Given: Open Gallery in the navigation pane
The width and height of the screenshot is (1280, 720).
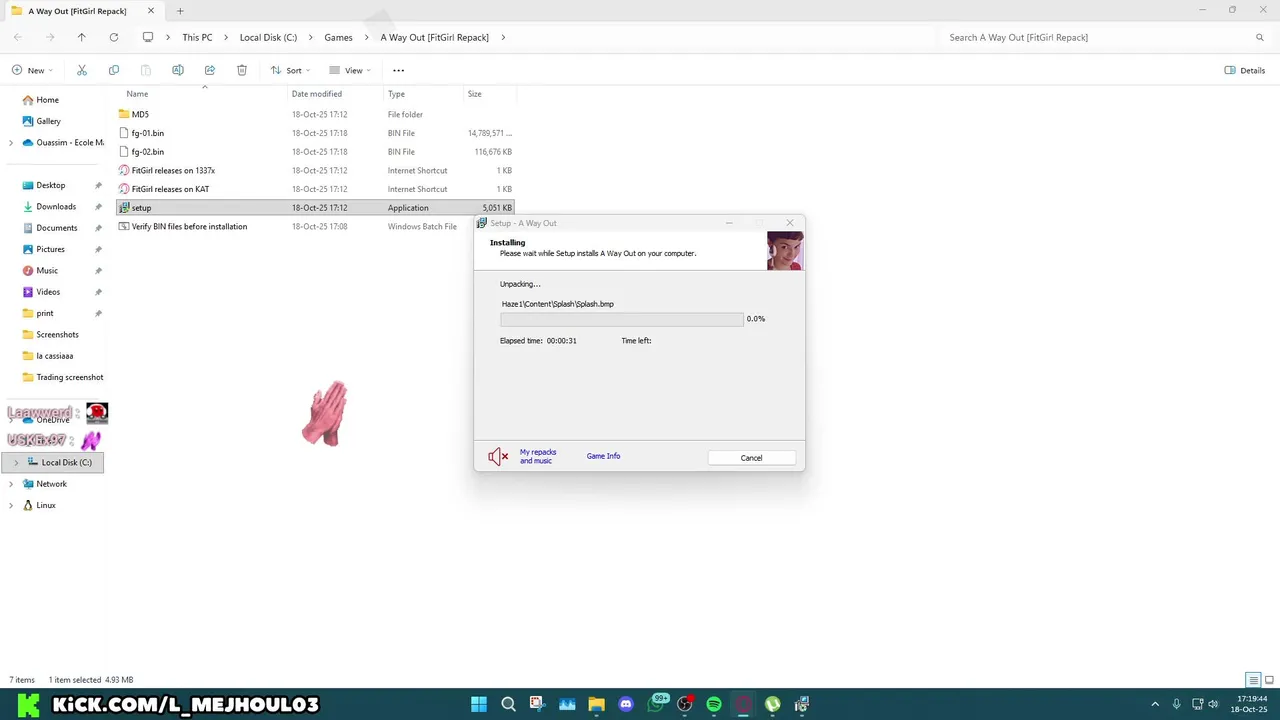Looking at the screenshot, I should pos(48,121).
